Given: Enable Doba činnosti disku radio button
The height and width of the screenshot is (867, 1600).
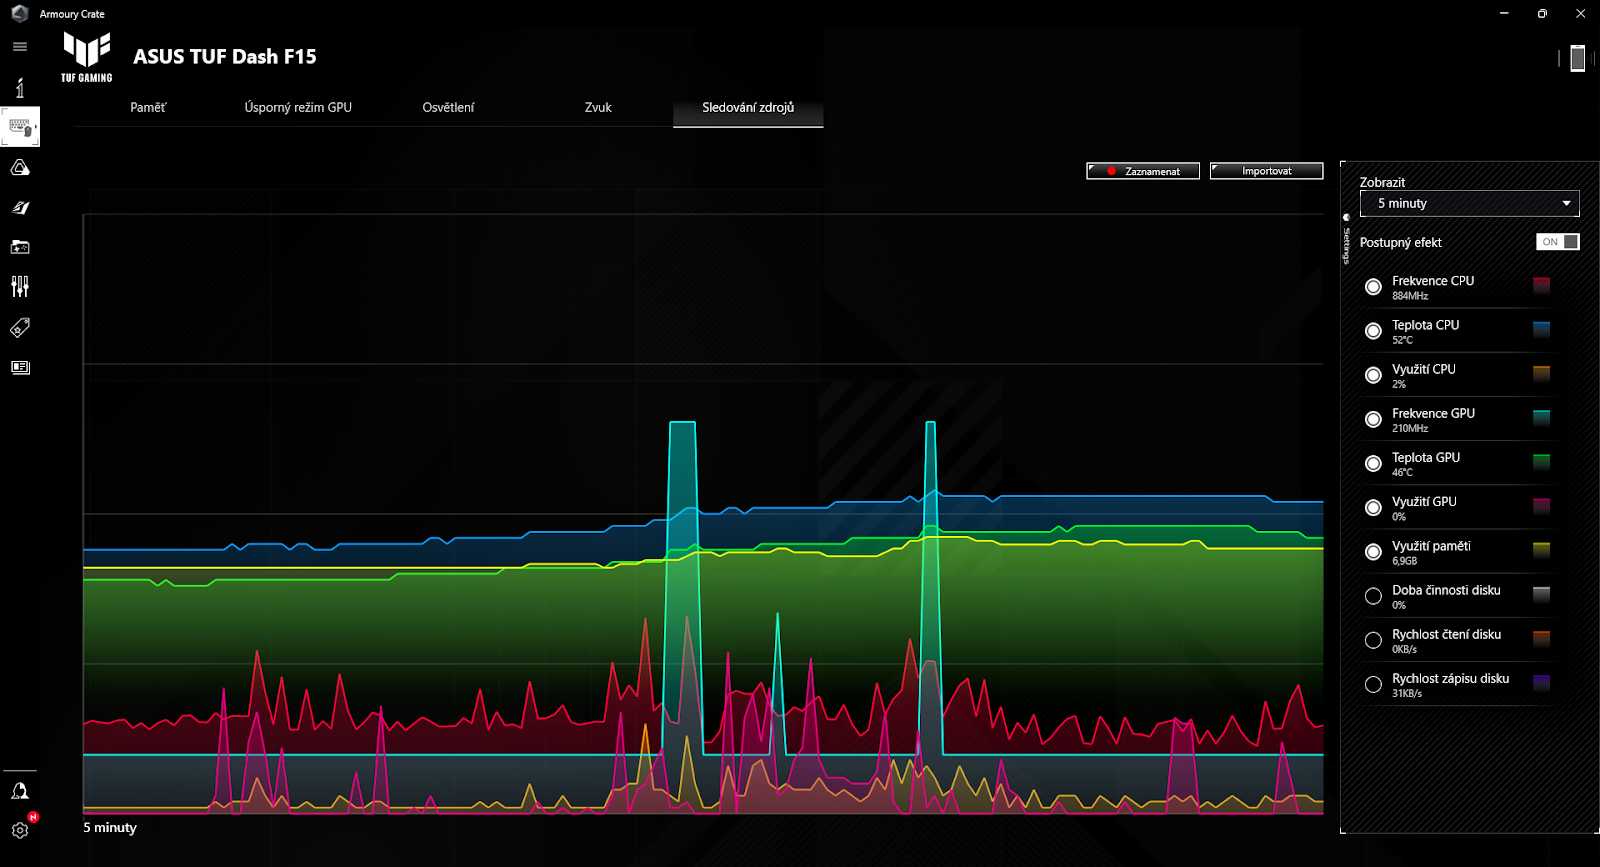Looking at the screenshot, I should (1373, 596).
